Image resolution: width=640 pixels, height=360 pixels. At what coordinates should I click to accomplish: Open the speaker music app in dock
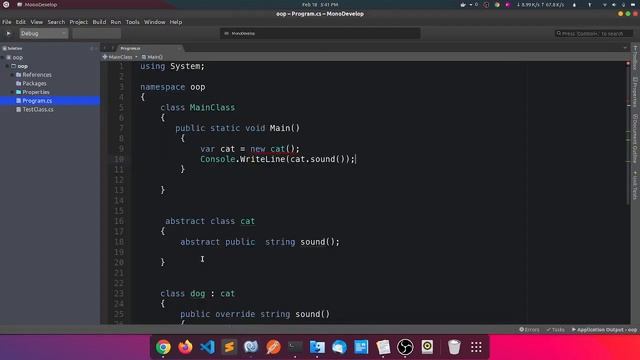427,347
